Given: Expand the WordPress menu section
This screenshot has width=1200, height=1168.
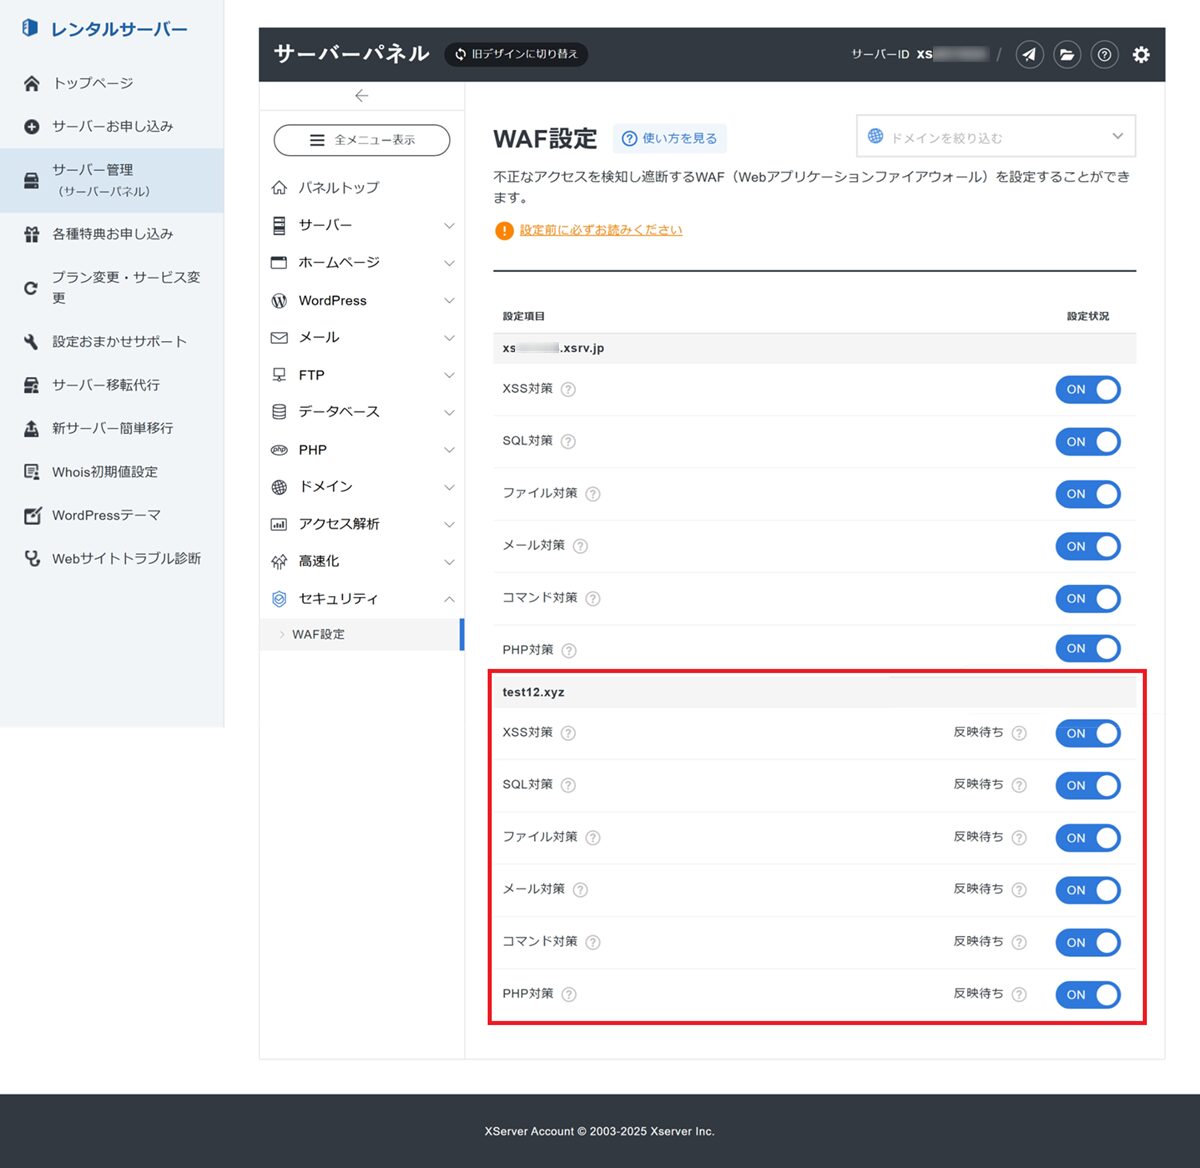Looking at the screenshot, I should [362, 300].
